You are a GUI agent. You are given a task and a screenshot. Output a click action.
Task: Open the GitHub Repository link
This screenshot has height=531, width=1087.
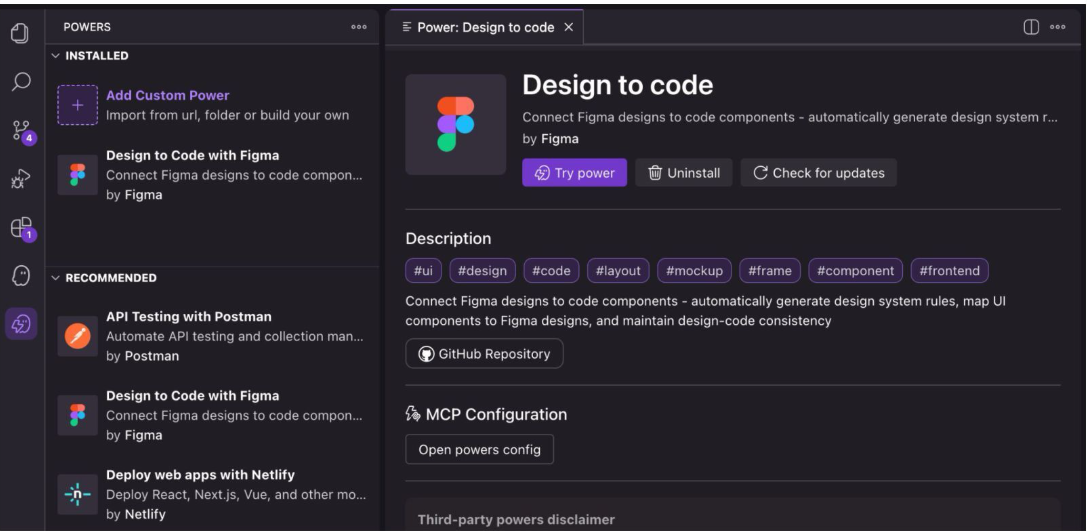point(485,354)
